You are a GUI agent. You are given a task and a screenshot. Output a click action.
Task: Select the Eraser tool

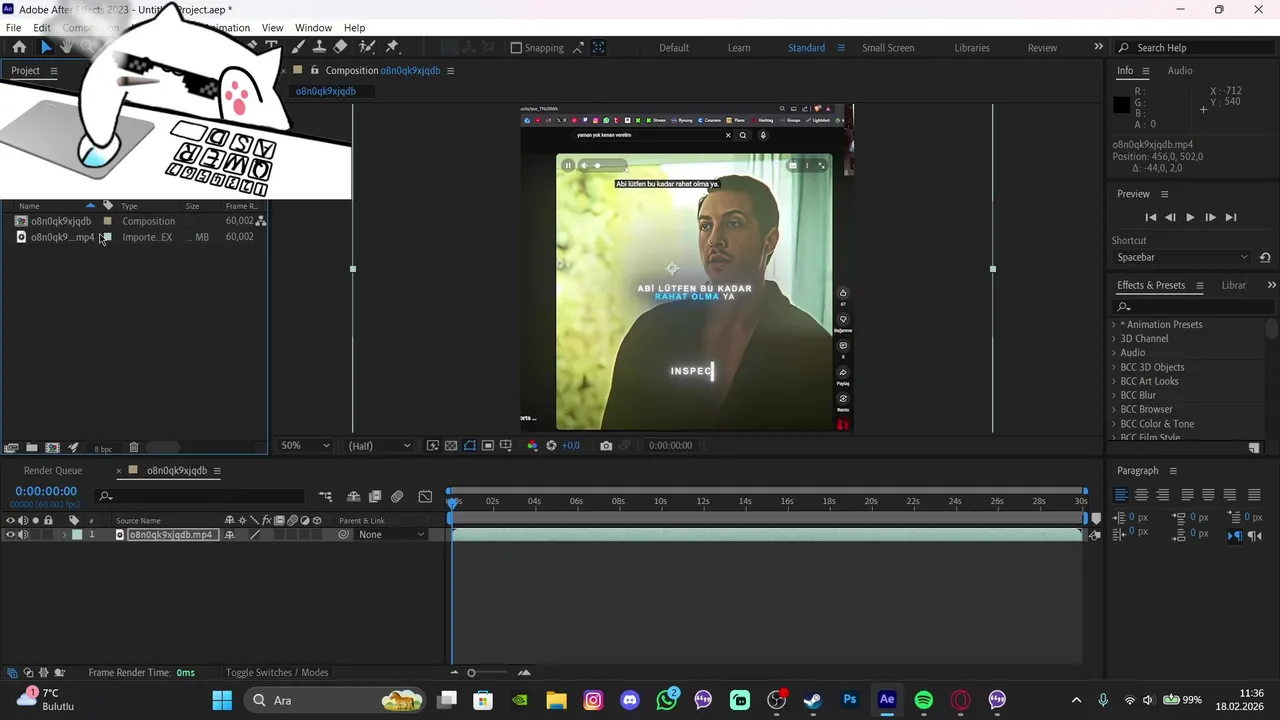pyautogui.click(x=340, y=47)
